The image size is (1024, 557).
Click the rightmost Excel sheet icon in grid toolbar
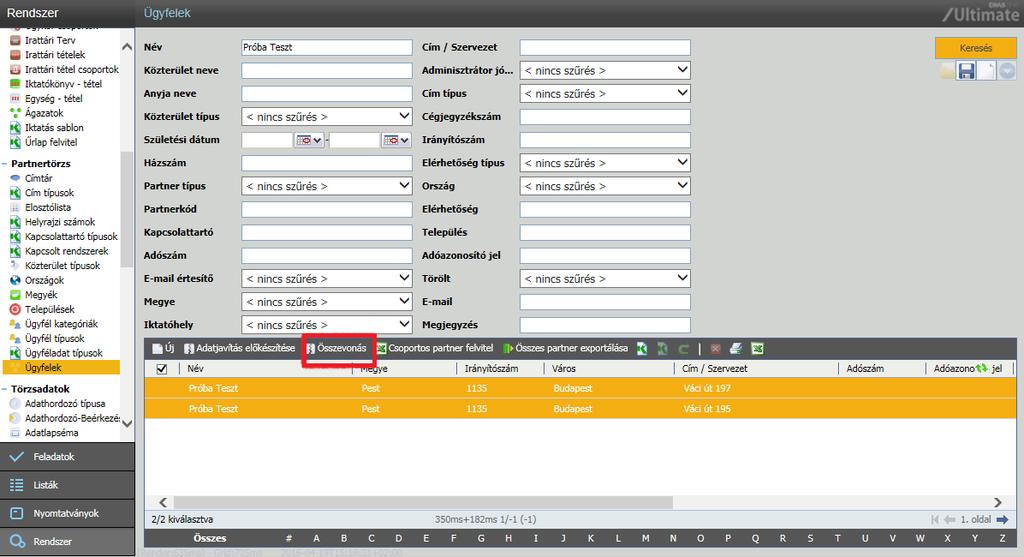pyautogui.click(x=757, y=349)
